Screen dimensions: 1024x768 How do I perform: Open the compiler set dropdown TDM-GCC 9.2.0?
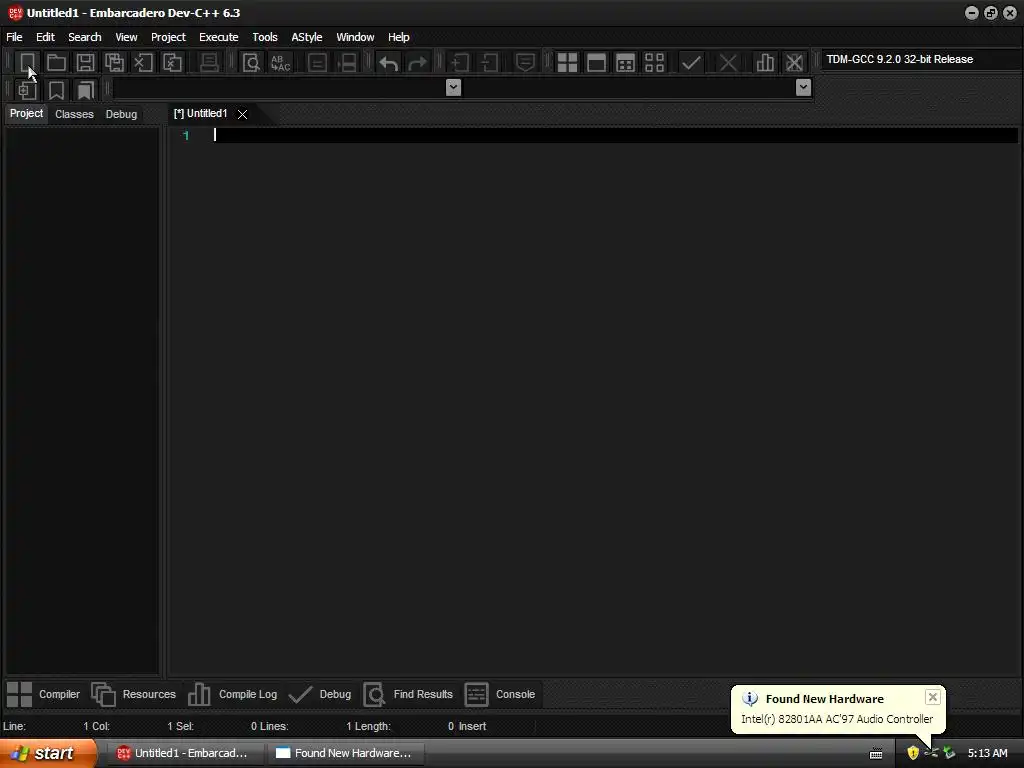coord(921,59)
